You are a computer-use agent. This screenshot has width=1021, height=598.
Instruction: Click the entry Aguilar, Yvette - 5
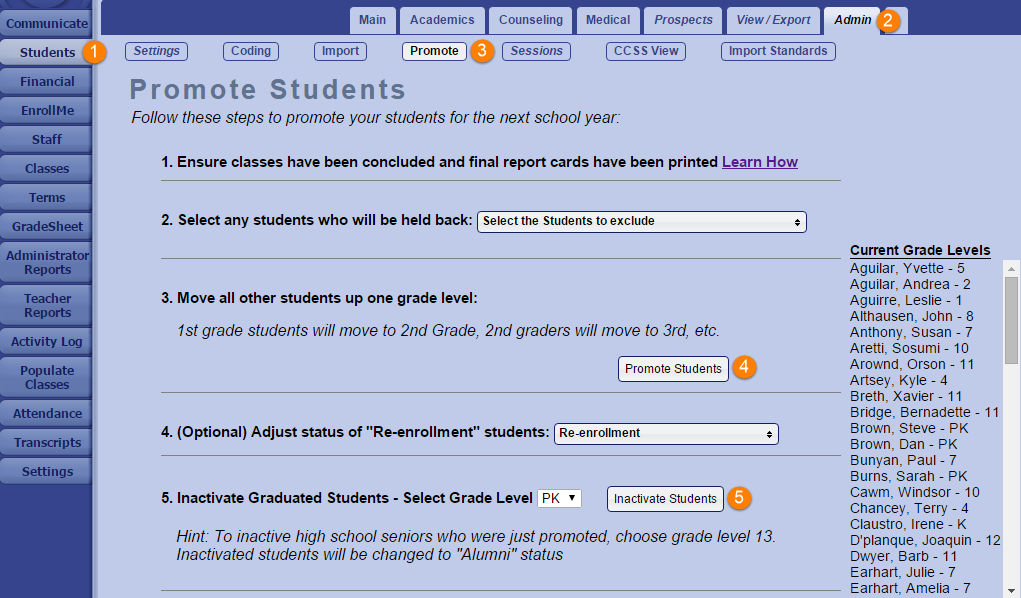[x=907, y=268]
